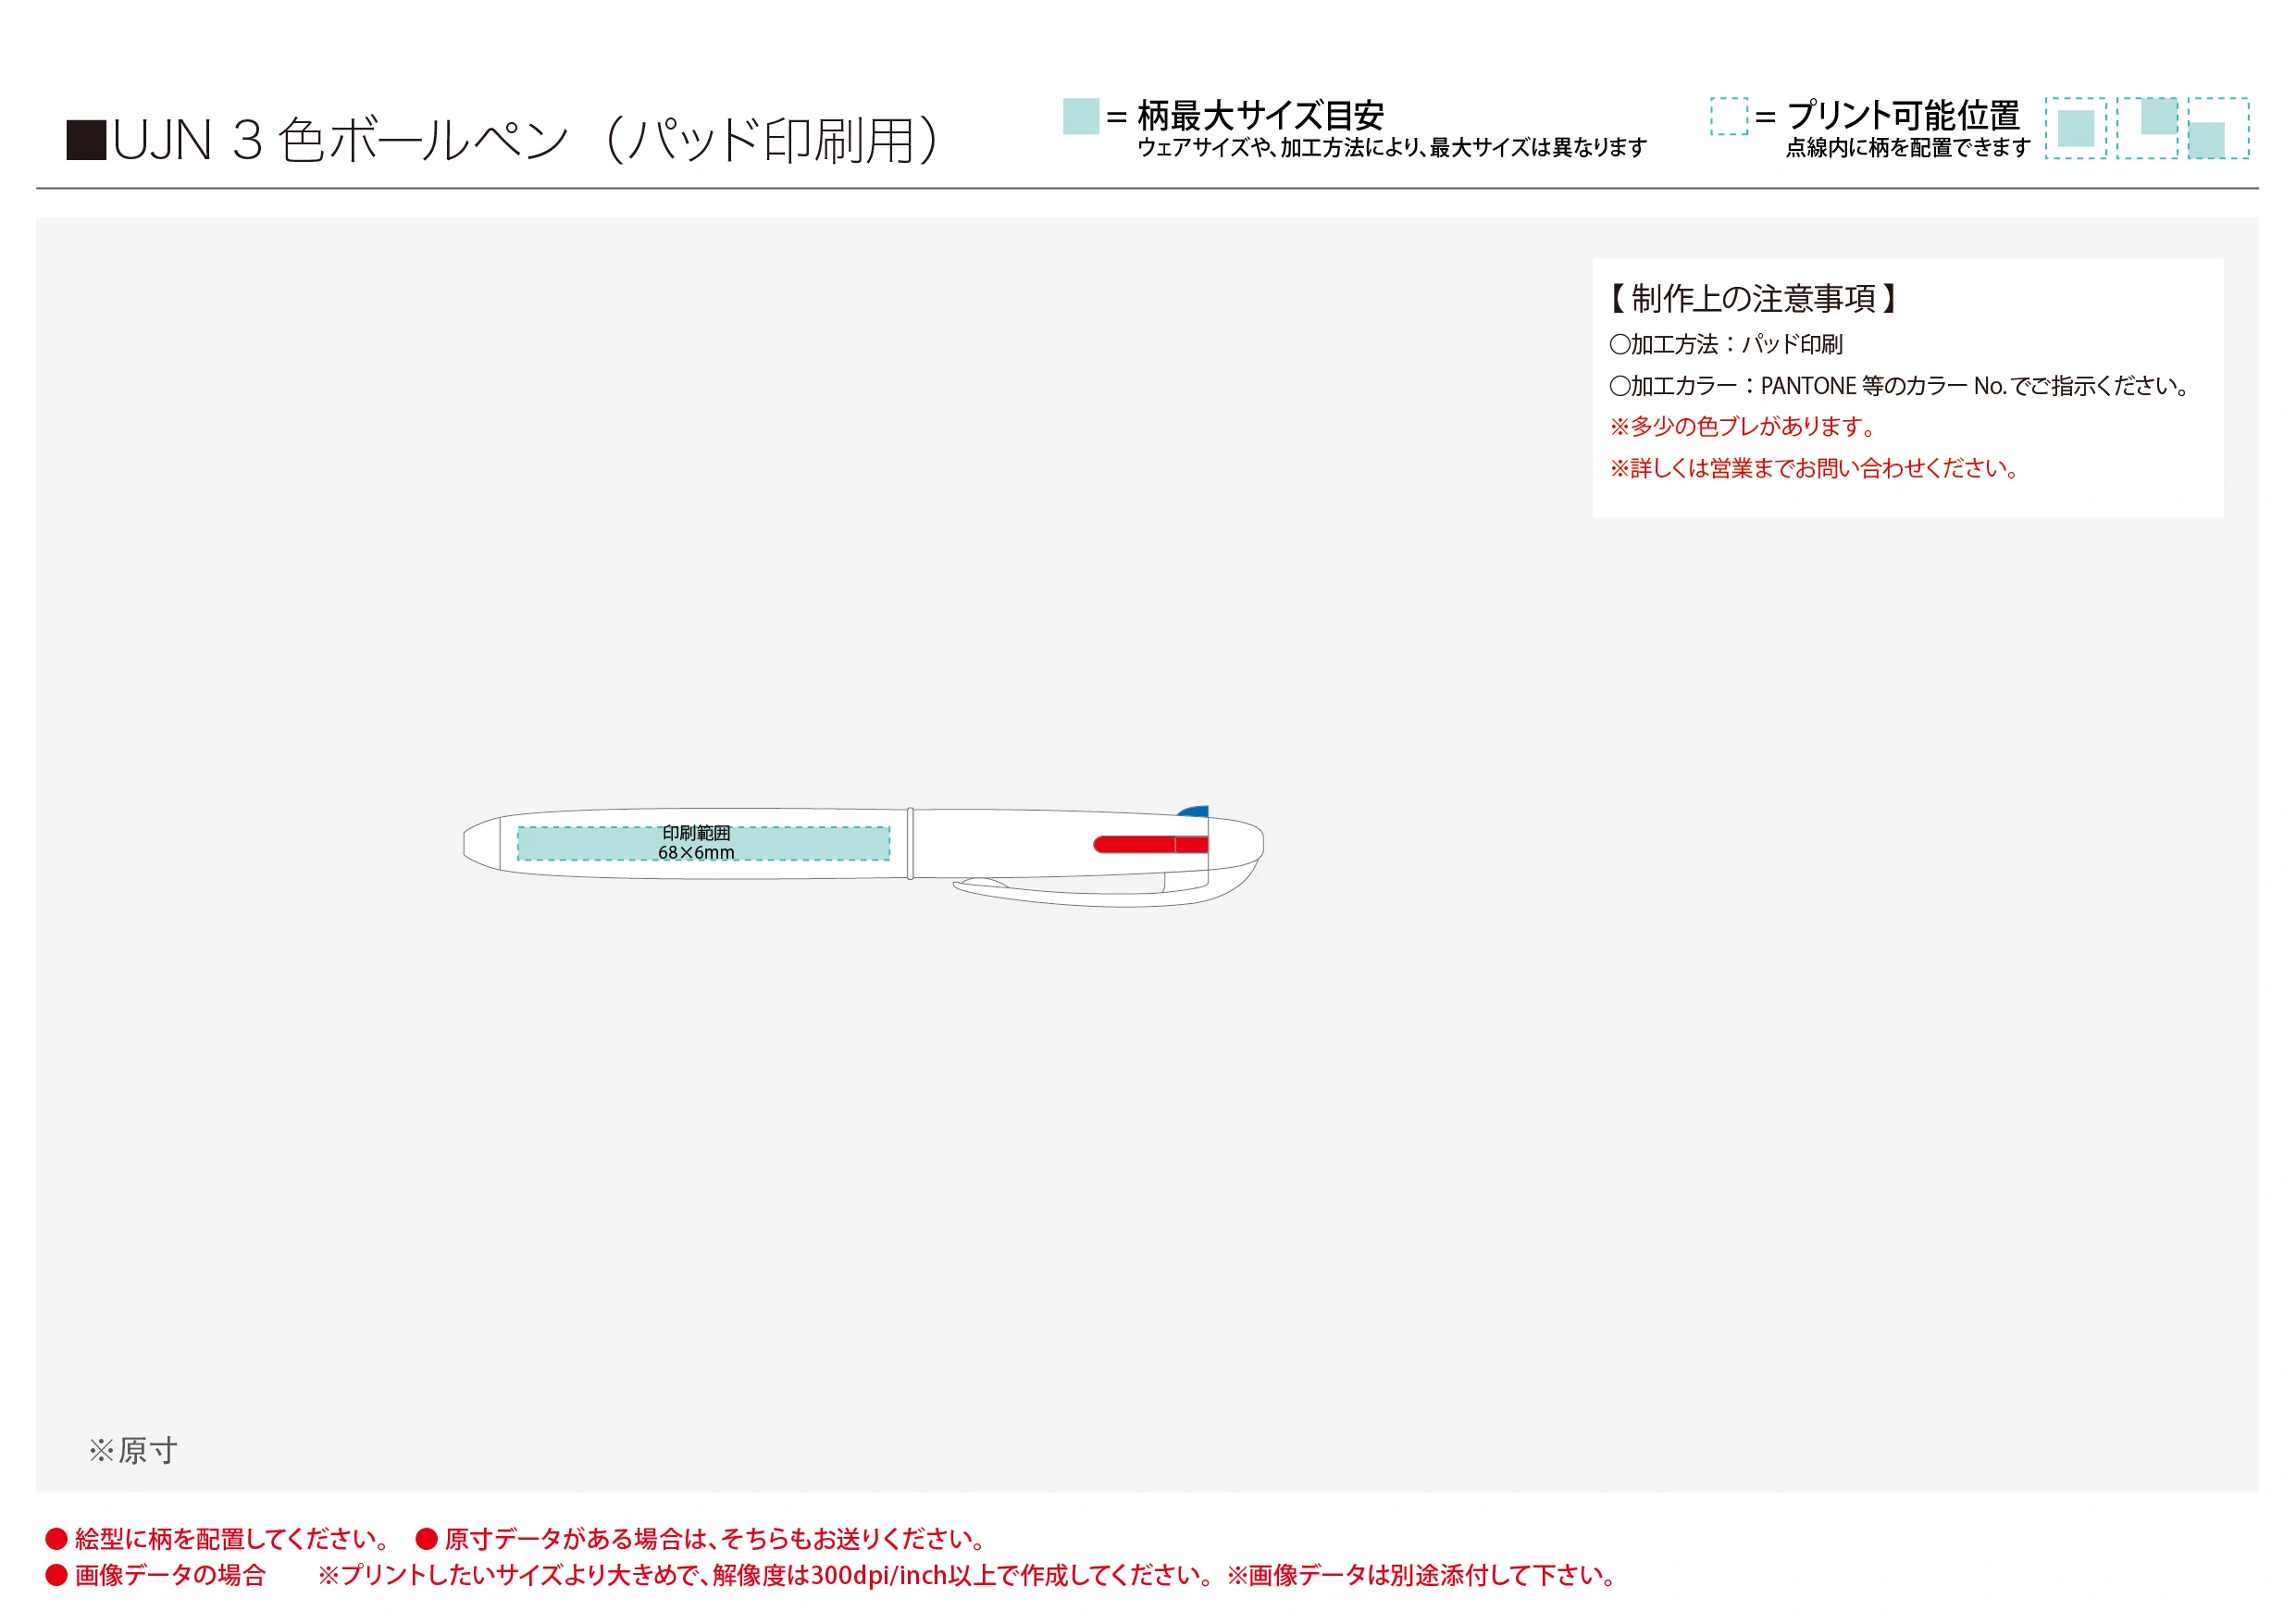Screen dimensions: 2296x1623
Task: Click the pen tip cone at the left end
Action: click(482, 843)
